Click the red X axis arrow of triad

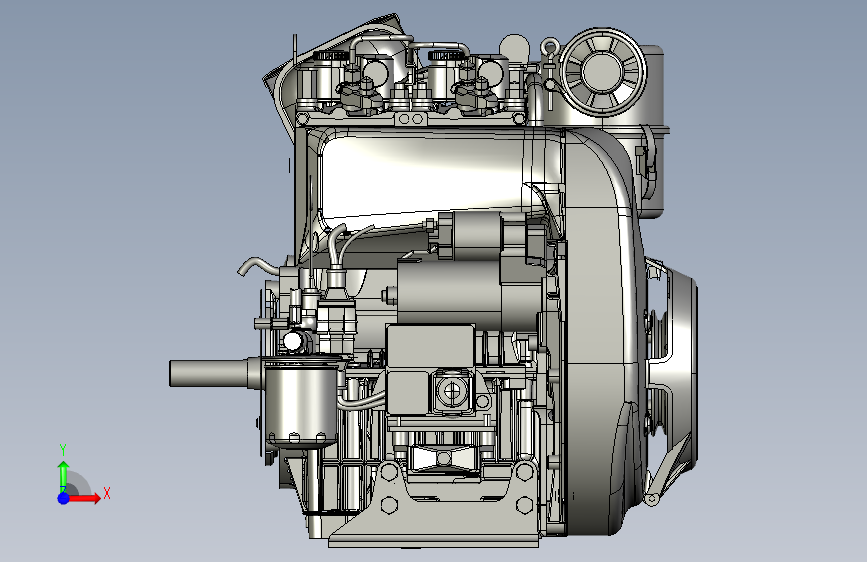[x=84, y=498]
